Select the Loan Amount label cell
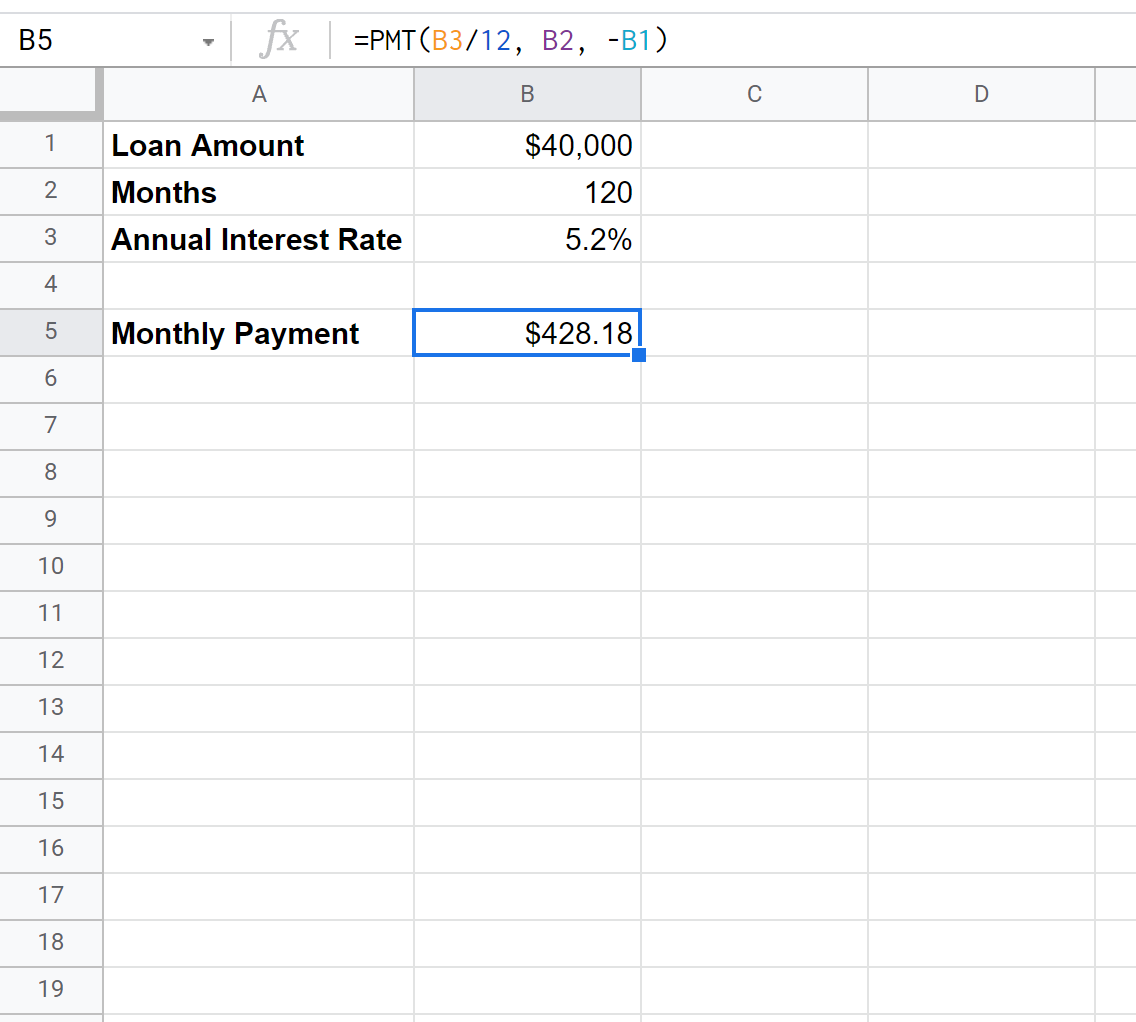Viewport: 1136px width, 1022px height. click(x=259, y=146)
